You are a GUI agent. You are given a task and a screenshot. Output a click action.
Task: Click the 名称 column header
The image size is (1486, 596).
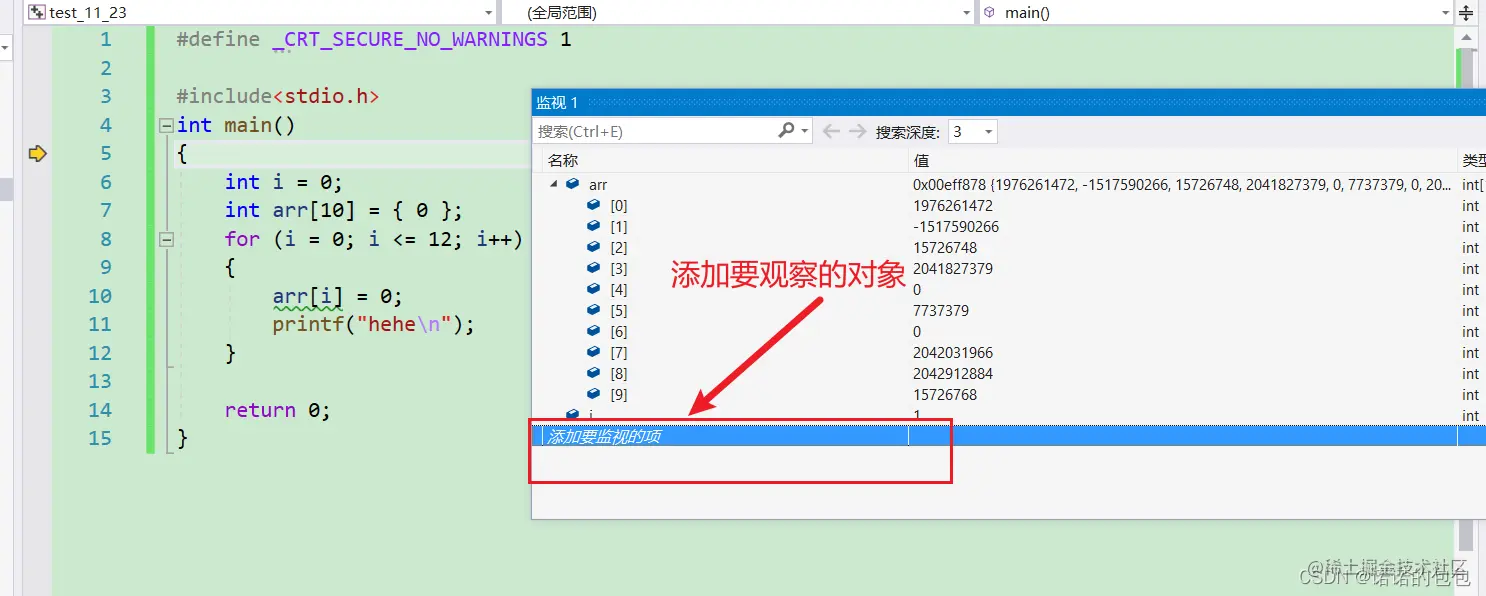click(x=562, y=159)
